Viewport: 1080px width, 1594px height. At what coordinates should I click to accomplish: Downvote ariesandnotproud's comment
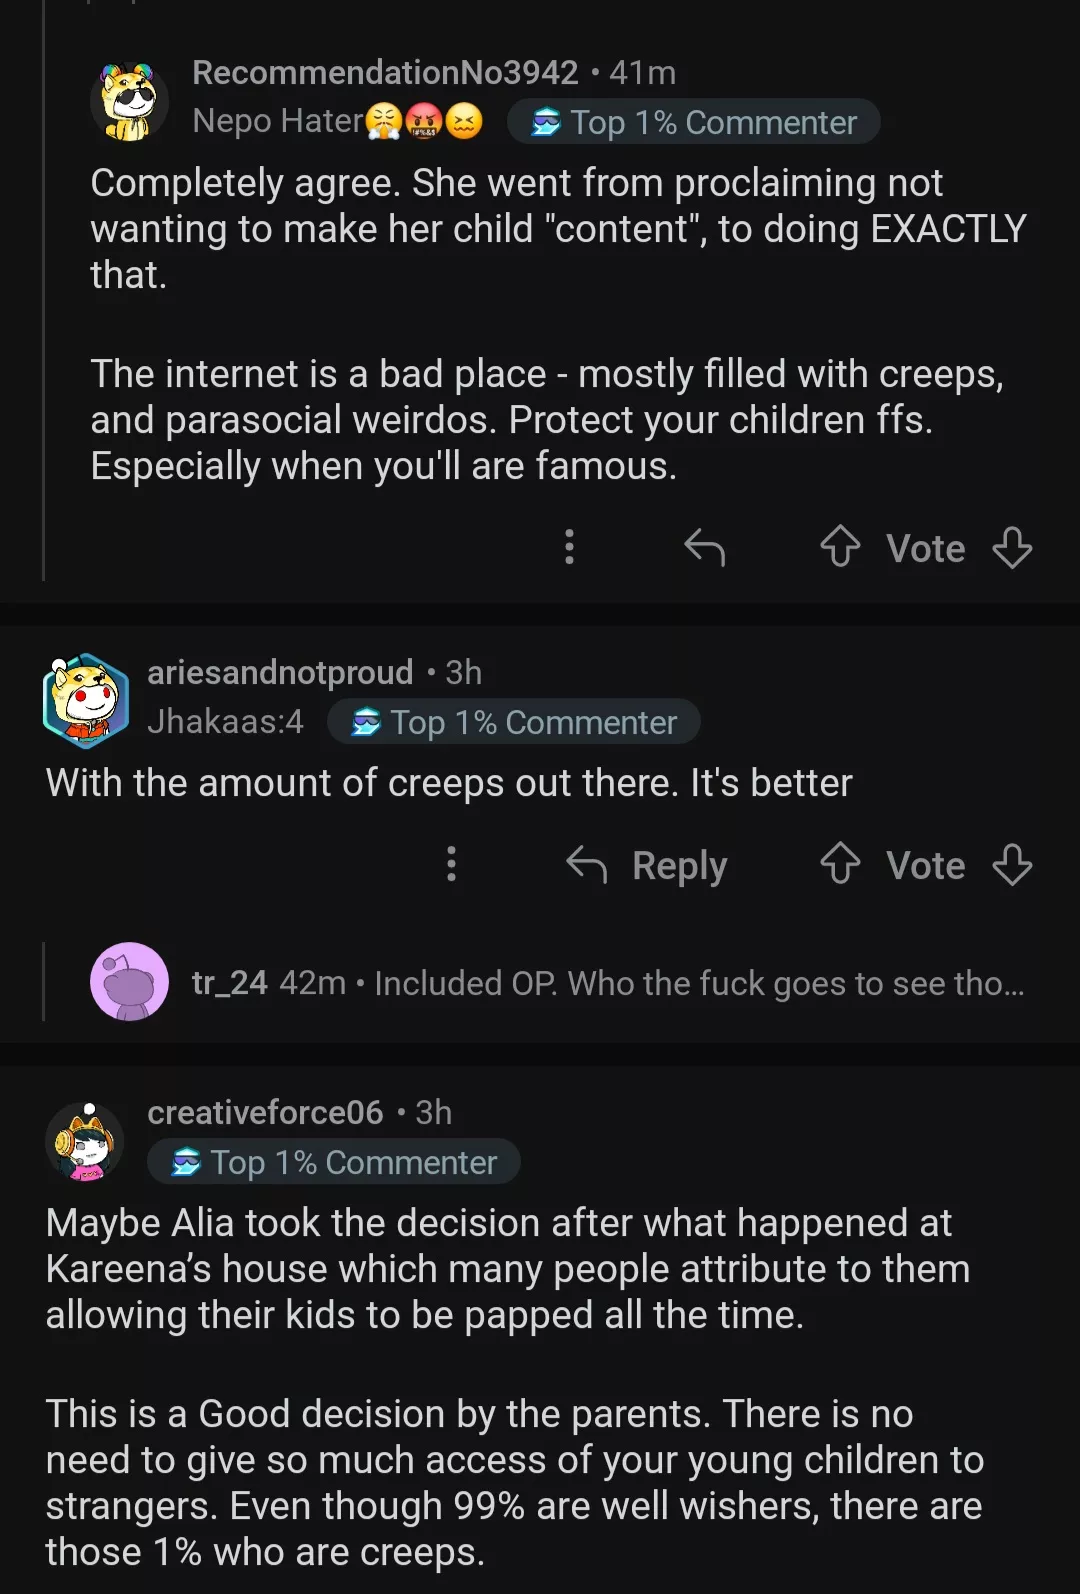(1012, 864)
